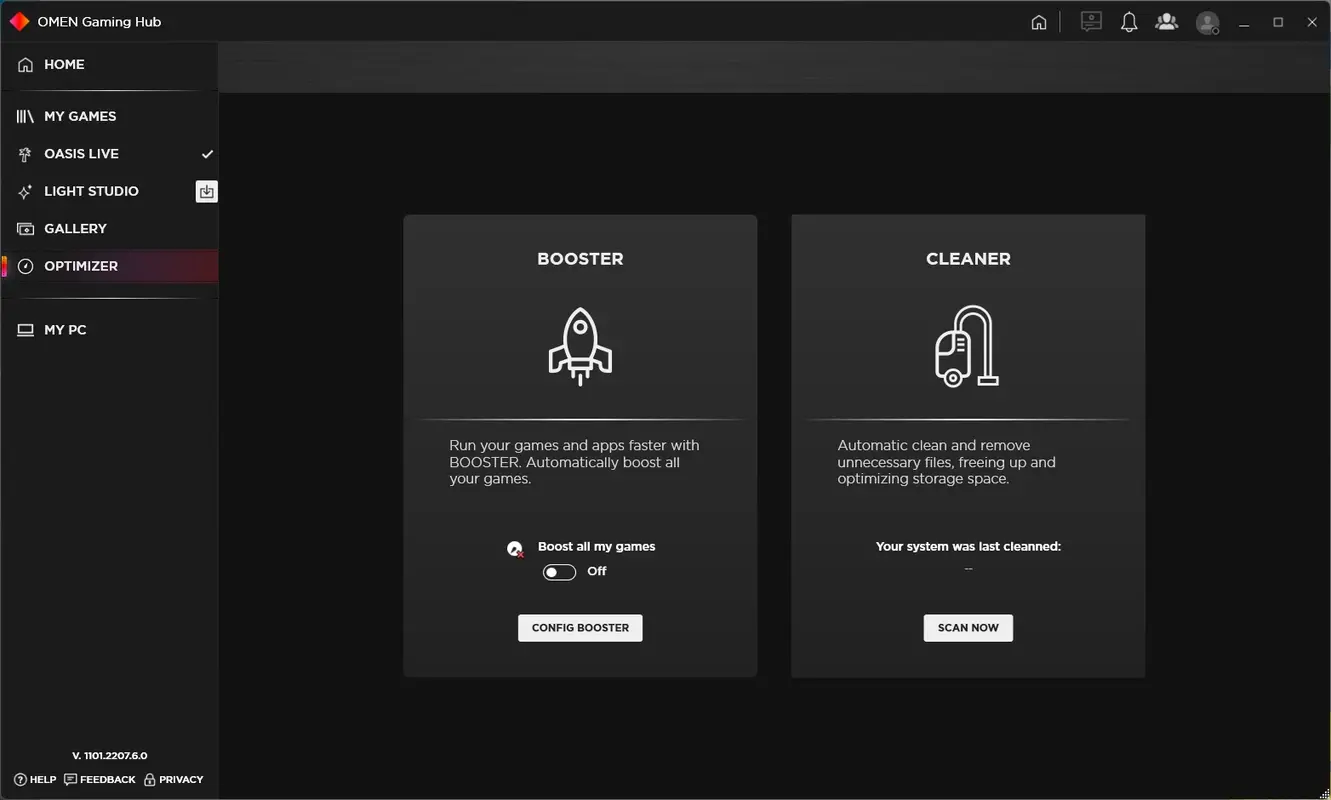Image resolution: width=1331 pixels, height=800 pixels.
Task: Go to Home in the sidebar
Action: [x=64, y=65]
